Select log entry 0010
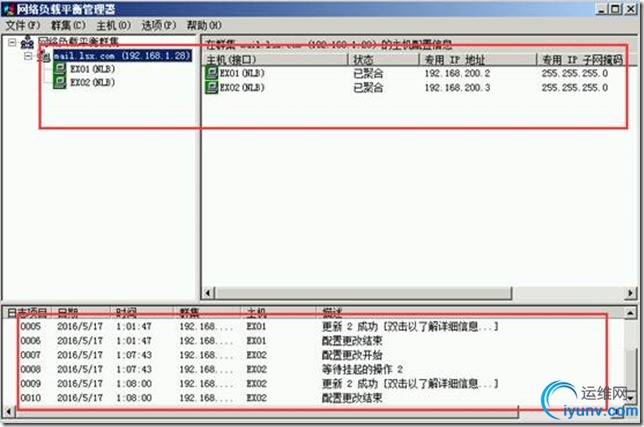The image size is (644, 427). [312, 397]
